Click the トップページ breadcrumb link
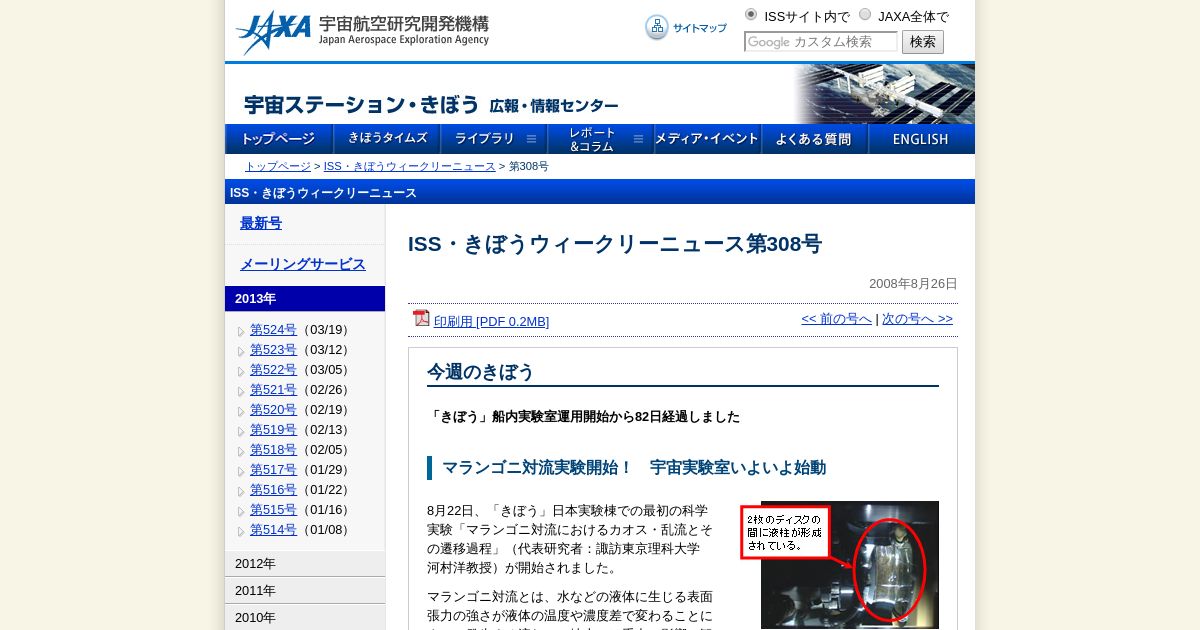 (278, 166)
